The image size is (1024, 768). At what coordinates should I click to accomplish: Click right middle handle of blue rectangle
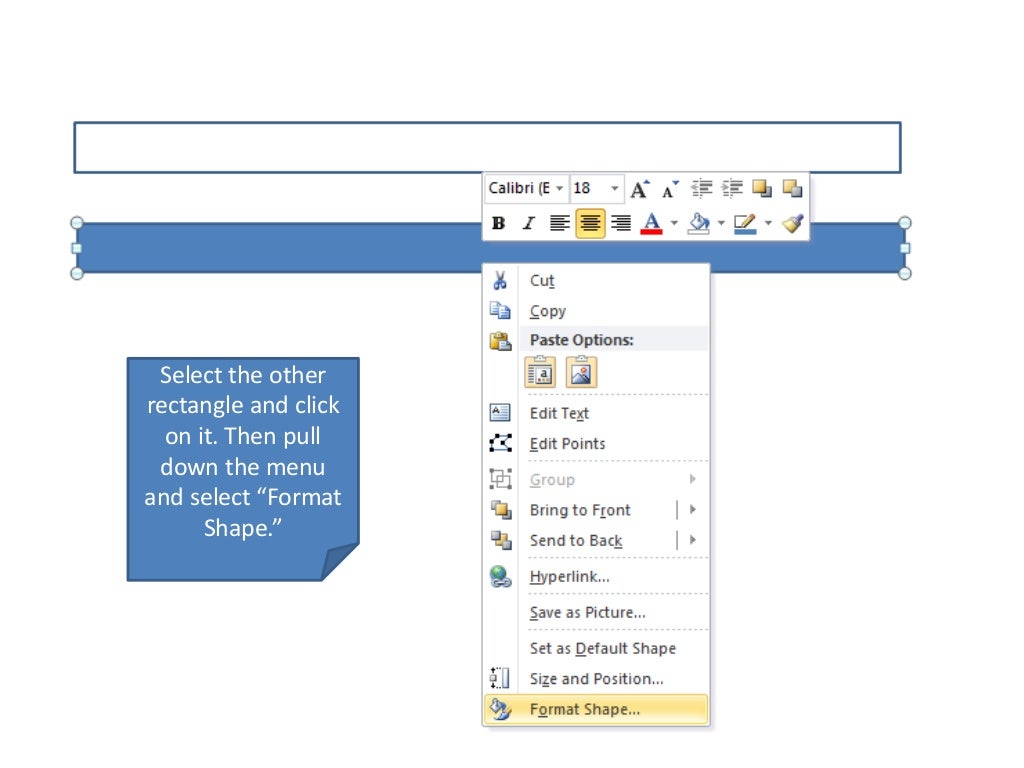click(905, 248)
